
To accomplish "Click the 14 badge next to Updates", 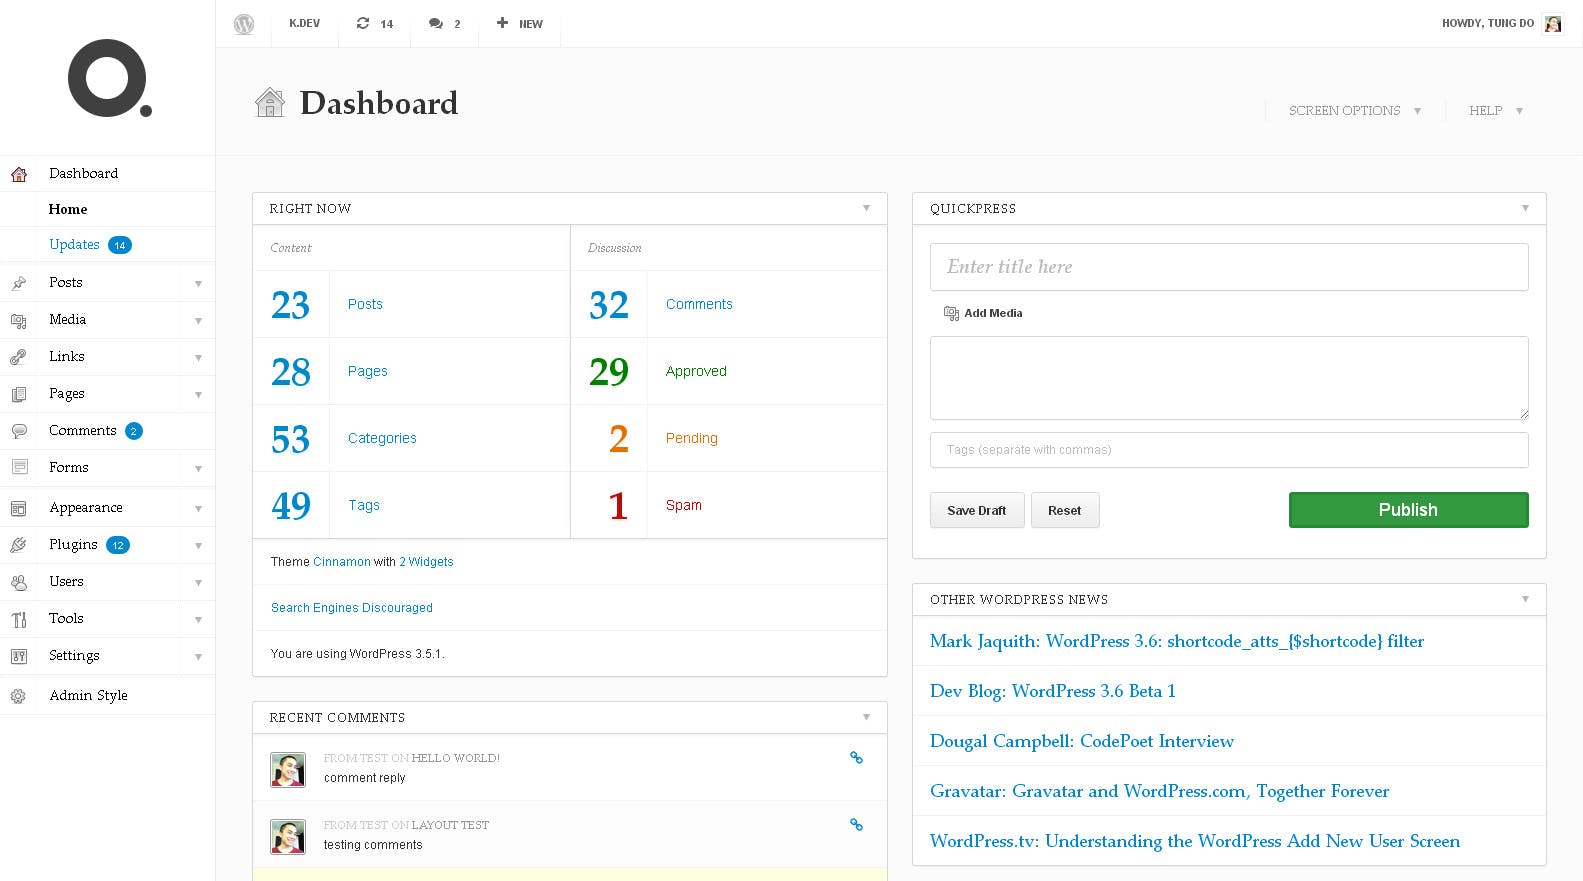I will (x=120, y=245).
